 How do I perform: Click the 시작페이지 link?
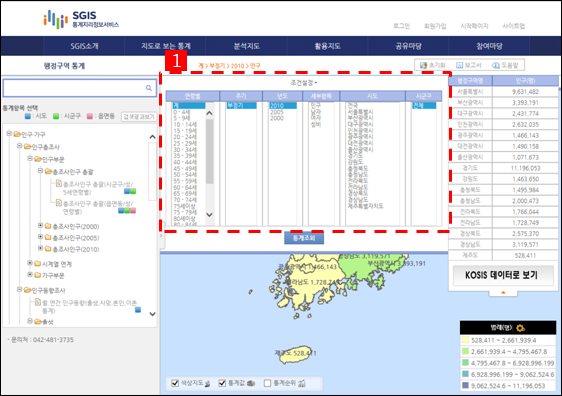coord(475,26)
